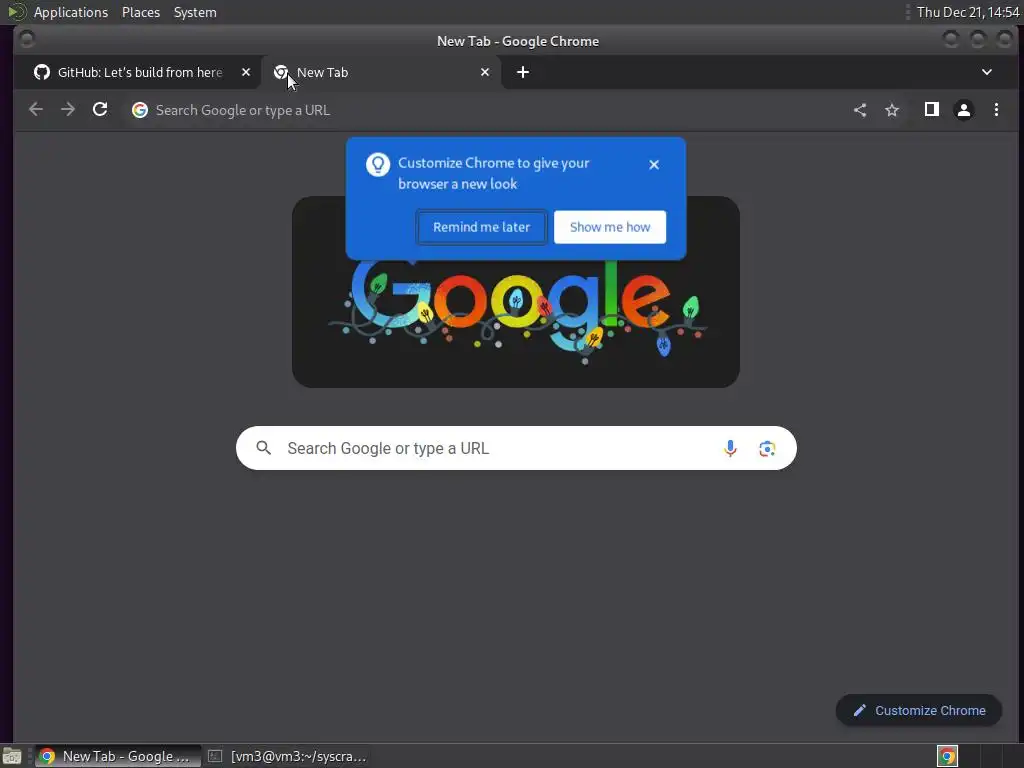Click the lightbulb icon in tooltip
This screenshot has width=1024, height=768.
(377, 165)
